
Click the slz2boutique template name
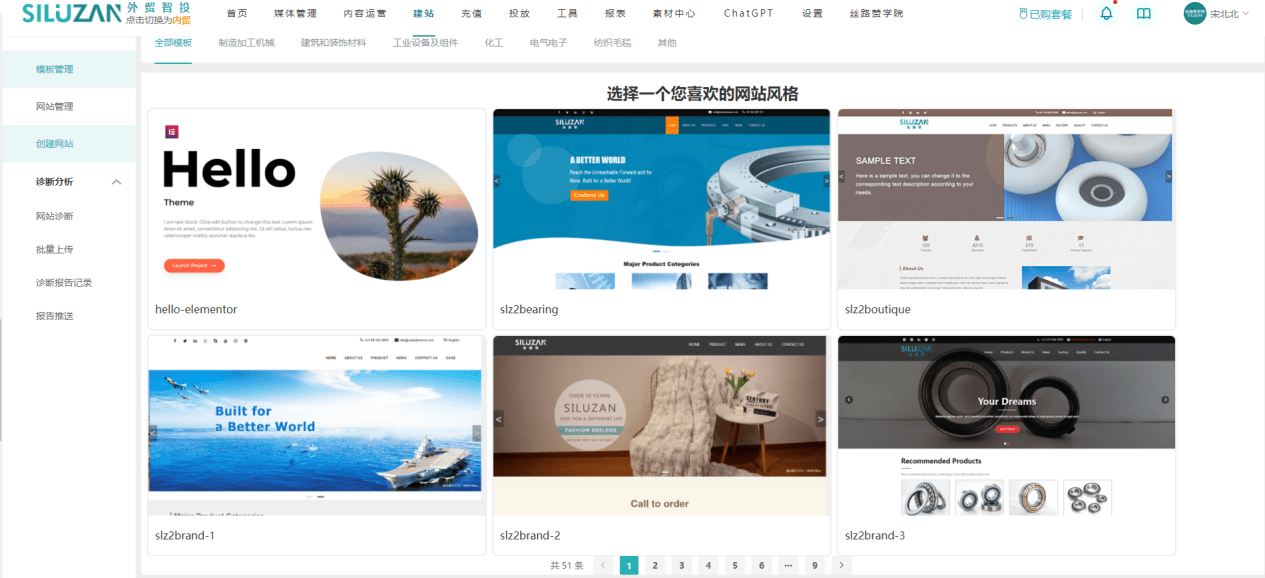pos(878,310)
